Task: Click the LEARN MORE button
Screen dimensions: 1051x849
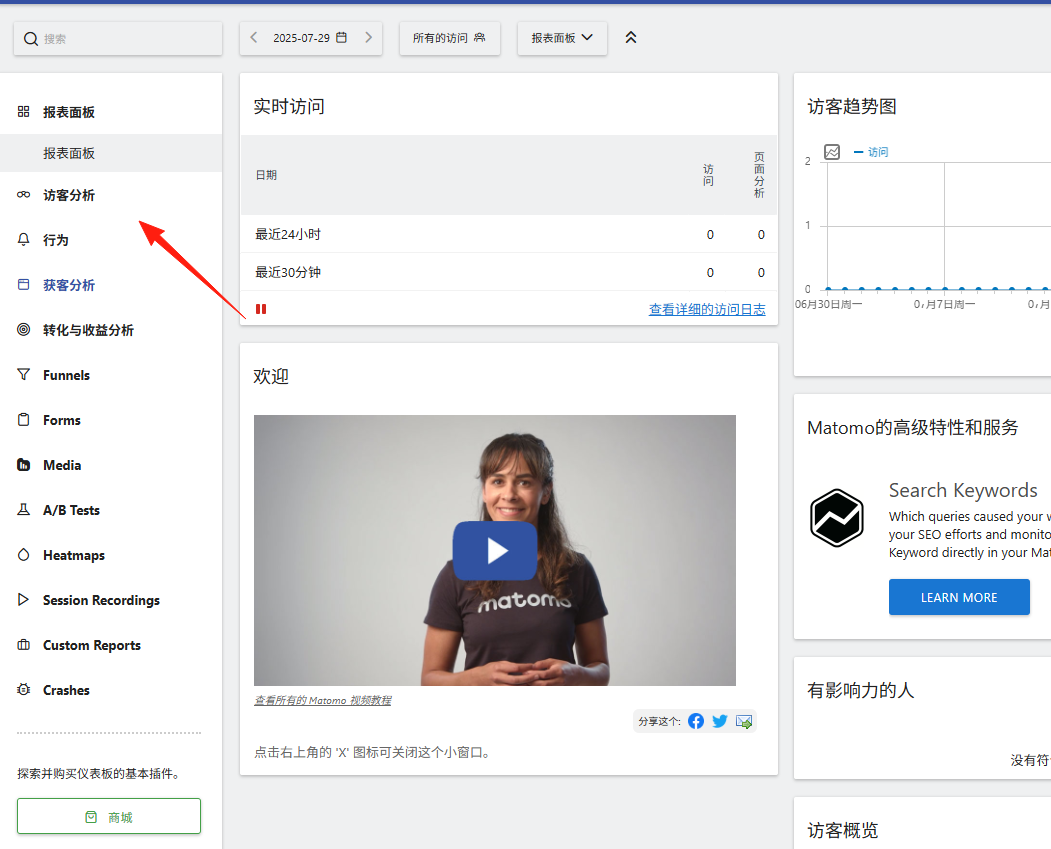Action: point(959,597)
